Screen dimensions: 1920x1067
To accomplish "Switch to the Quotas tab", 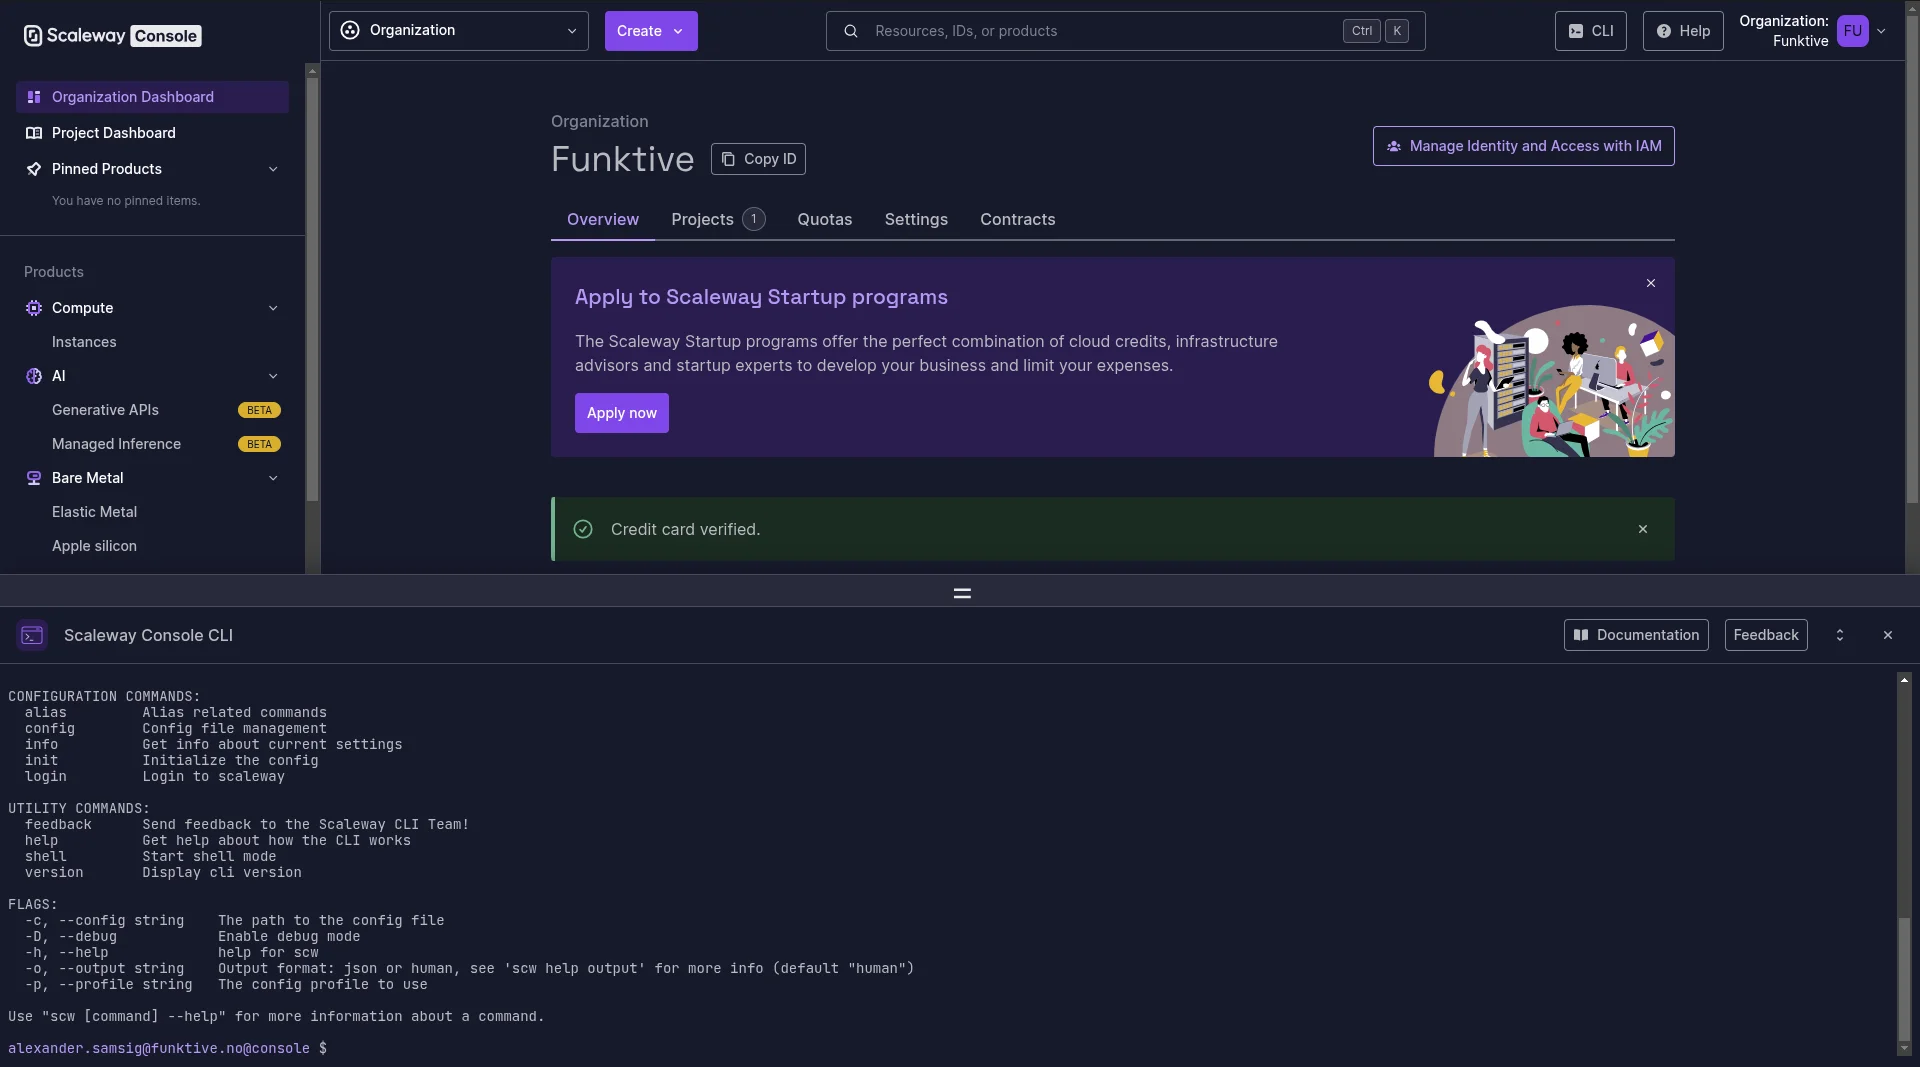I will pos(825,220).
